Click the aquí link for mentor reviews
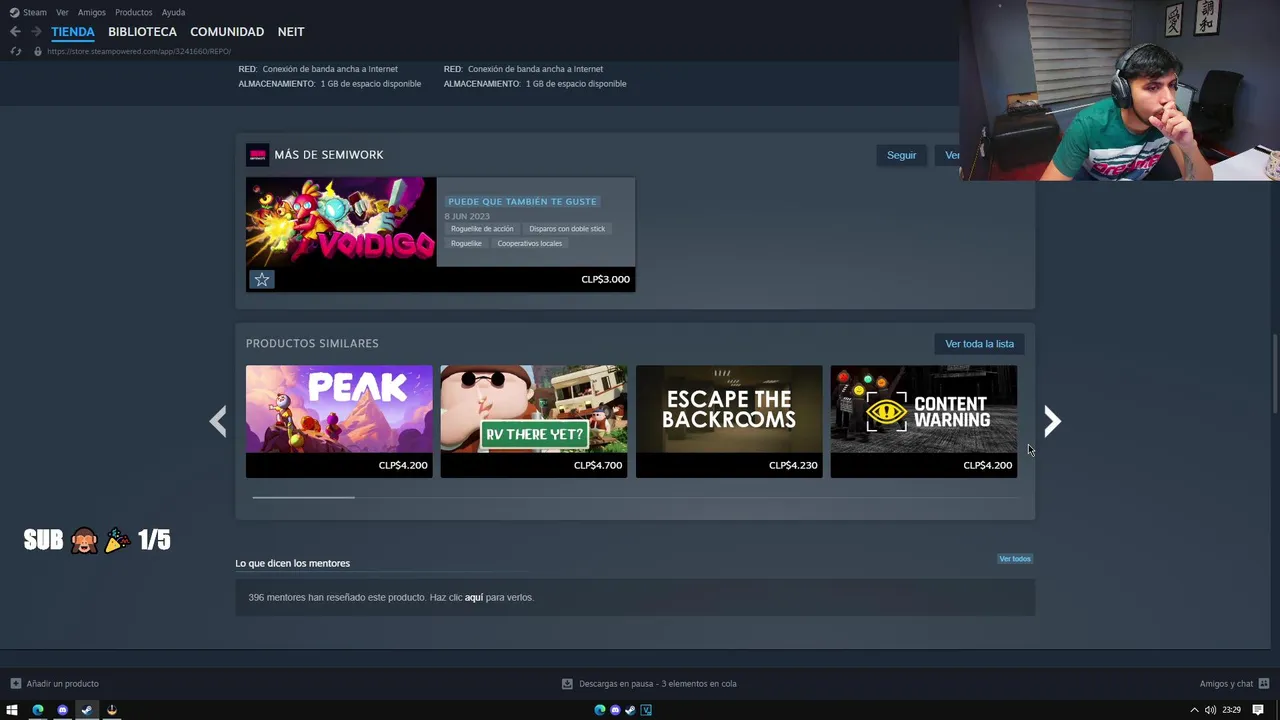 [474, 598]
